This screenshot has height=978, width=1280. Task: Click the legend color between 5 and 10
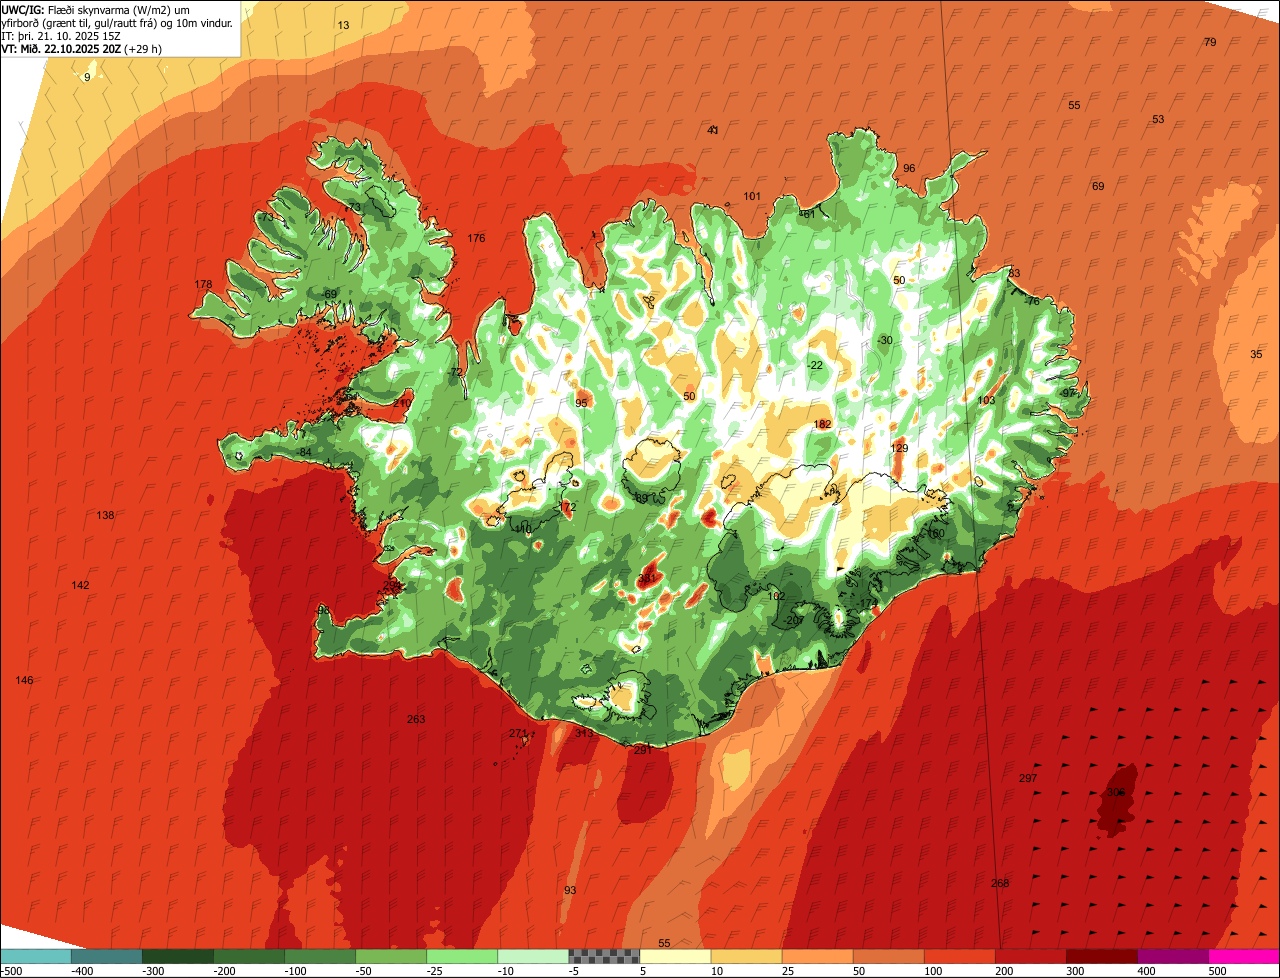(675, 956)
